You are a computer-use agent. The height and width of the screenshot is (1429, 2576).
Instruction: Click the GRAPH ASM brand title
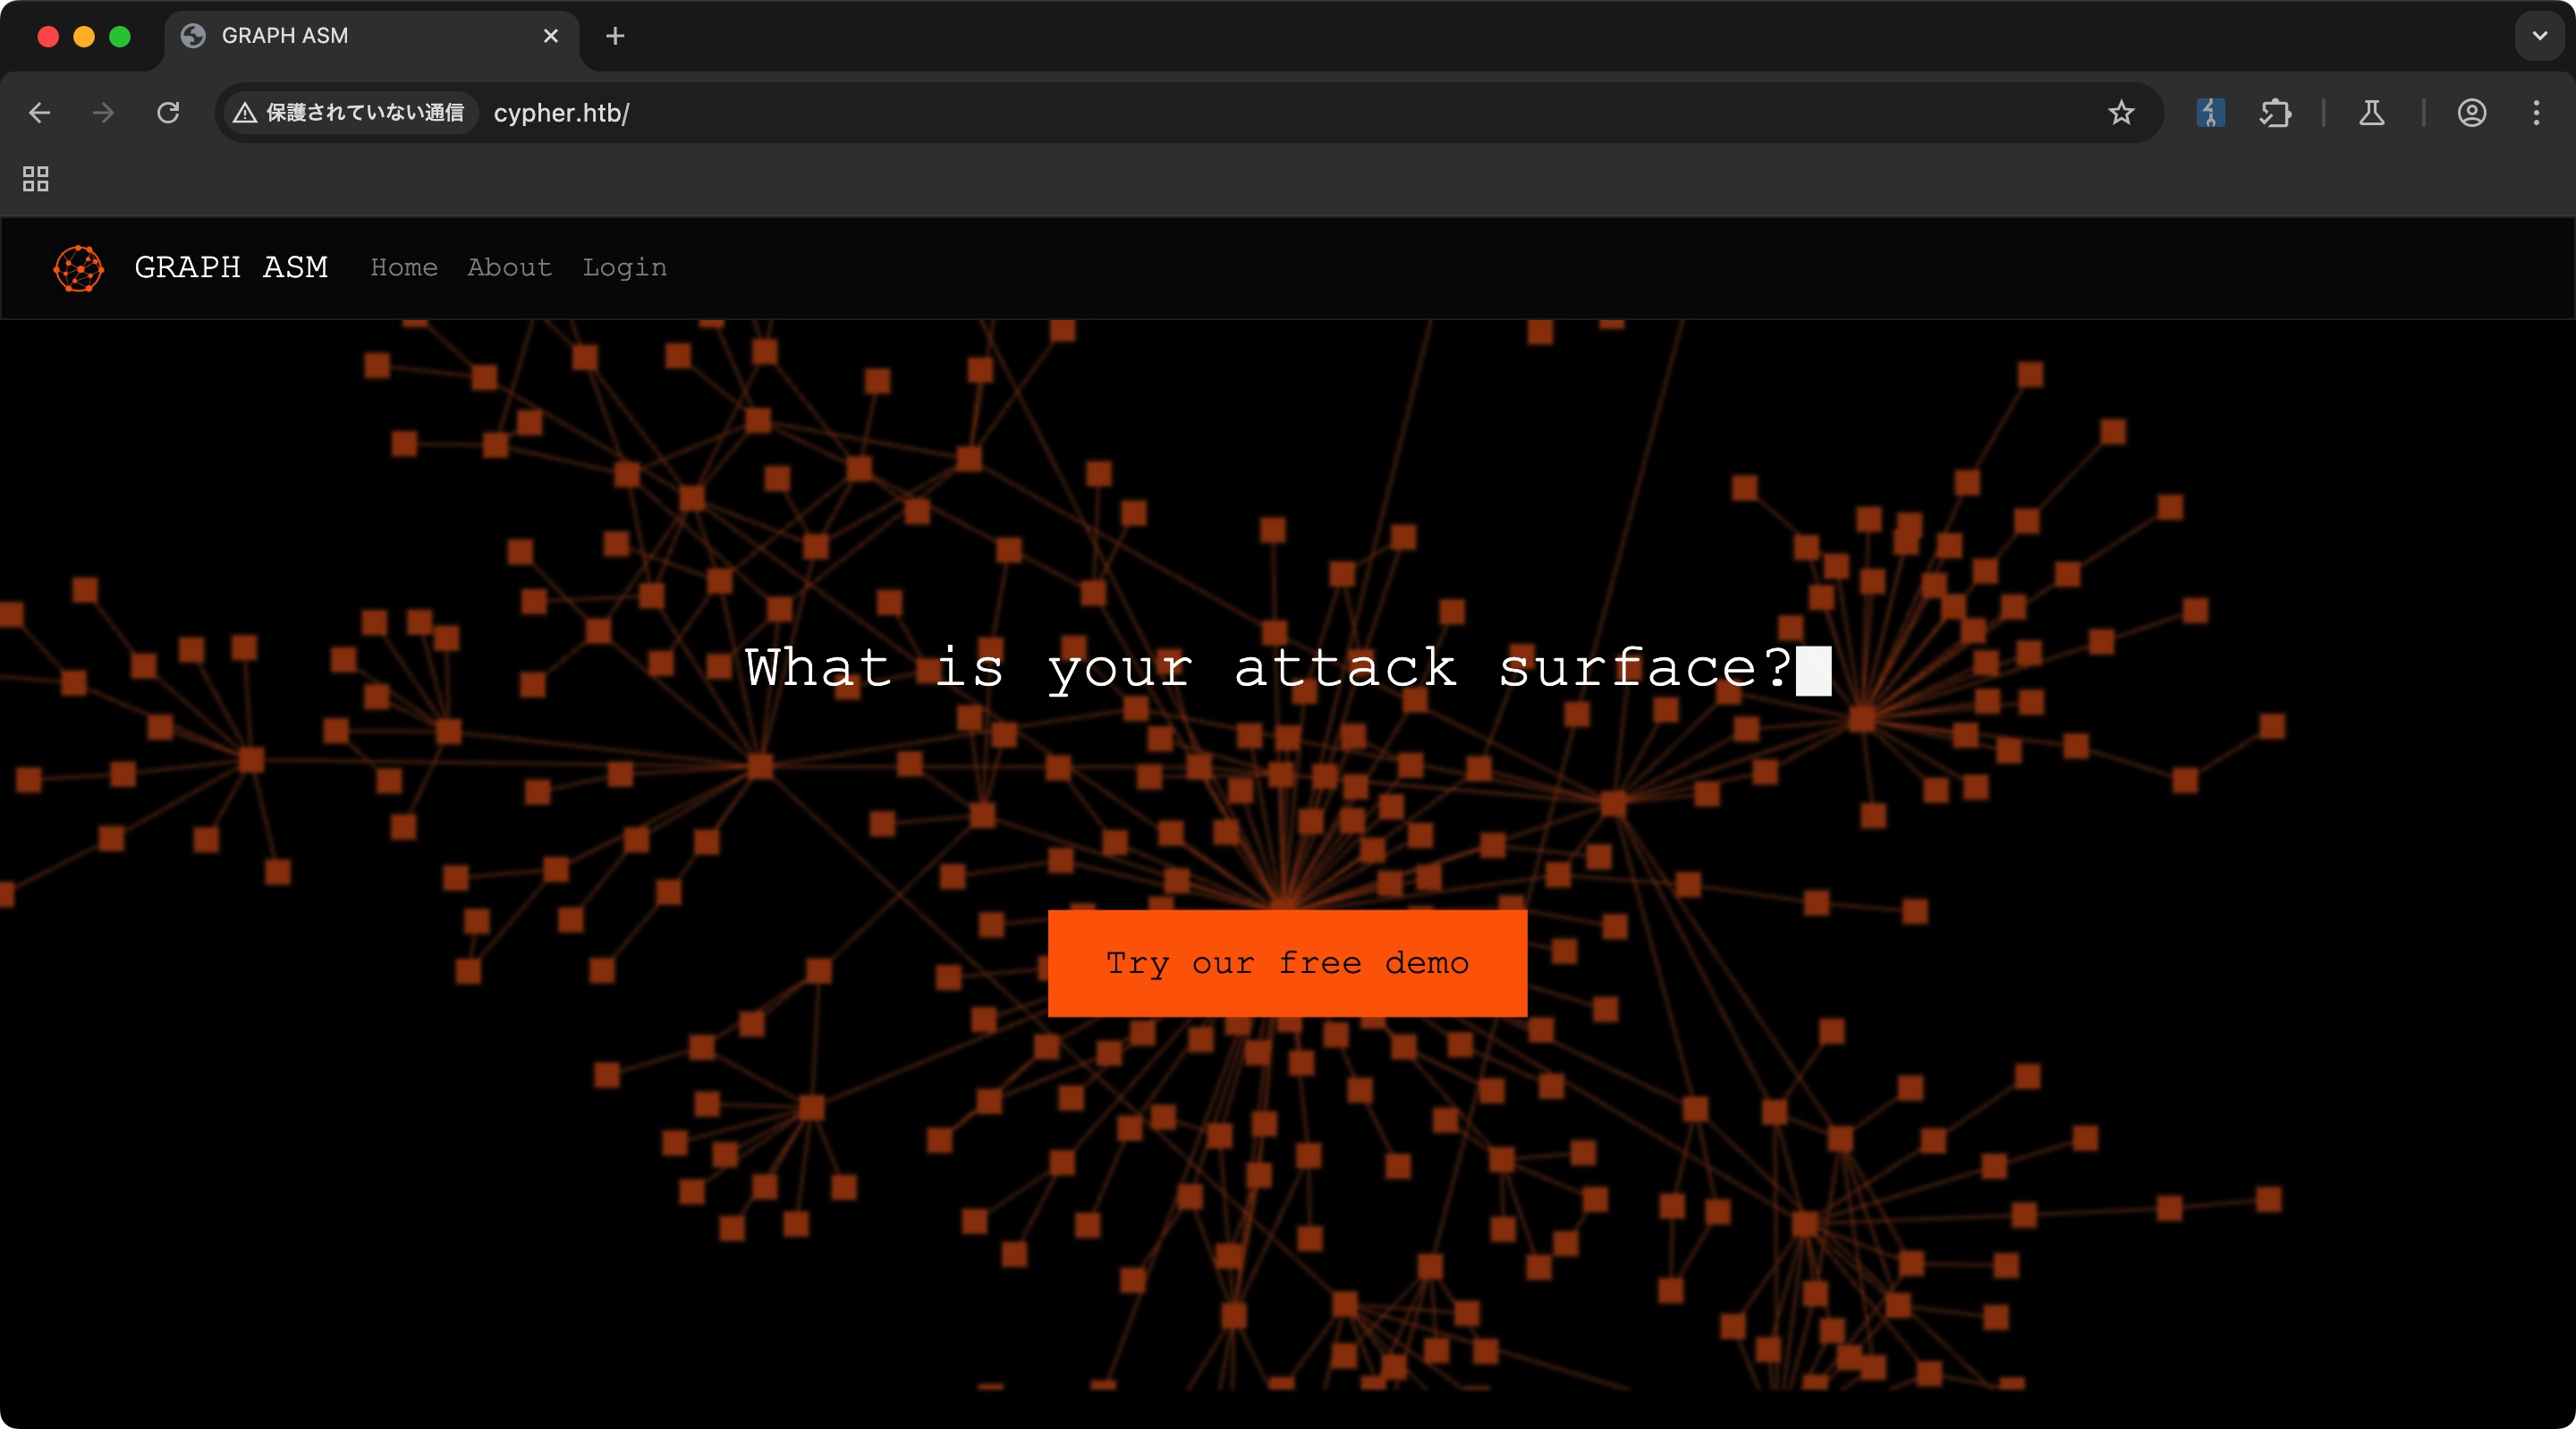pyautogui.click(x=231, y=268)
